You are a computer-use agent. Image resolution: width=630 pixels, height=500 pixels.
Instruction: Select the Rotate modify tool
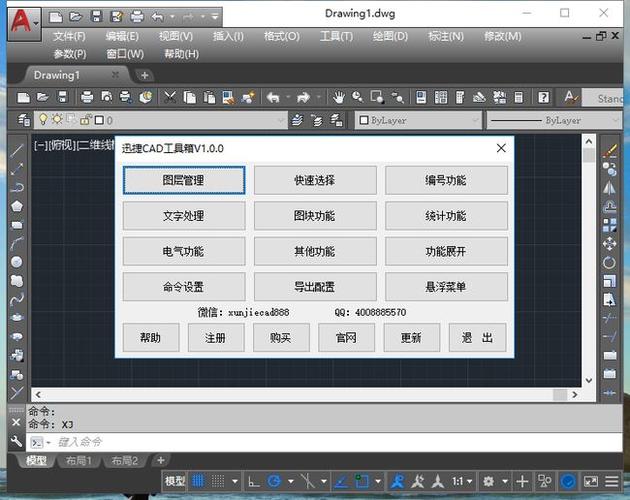point(610,262)
